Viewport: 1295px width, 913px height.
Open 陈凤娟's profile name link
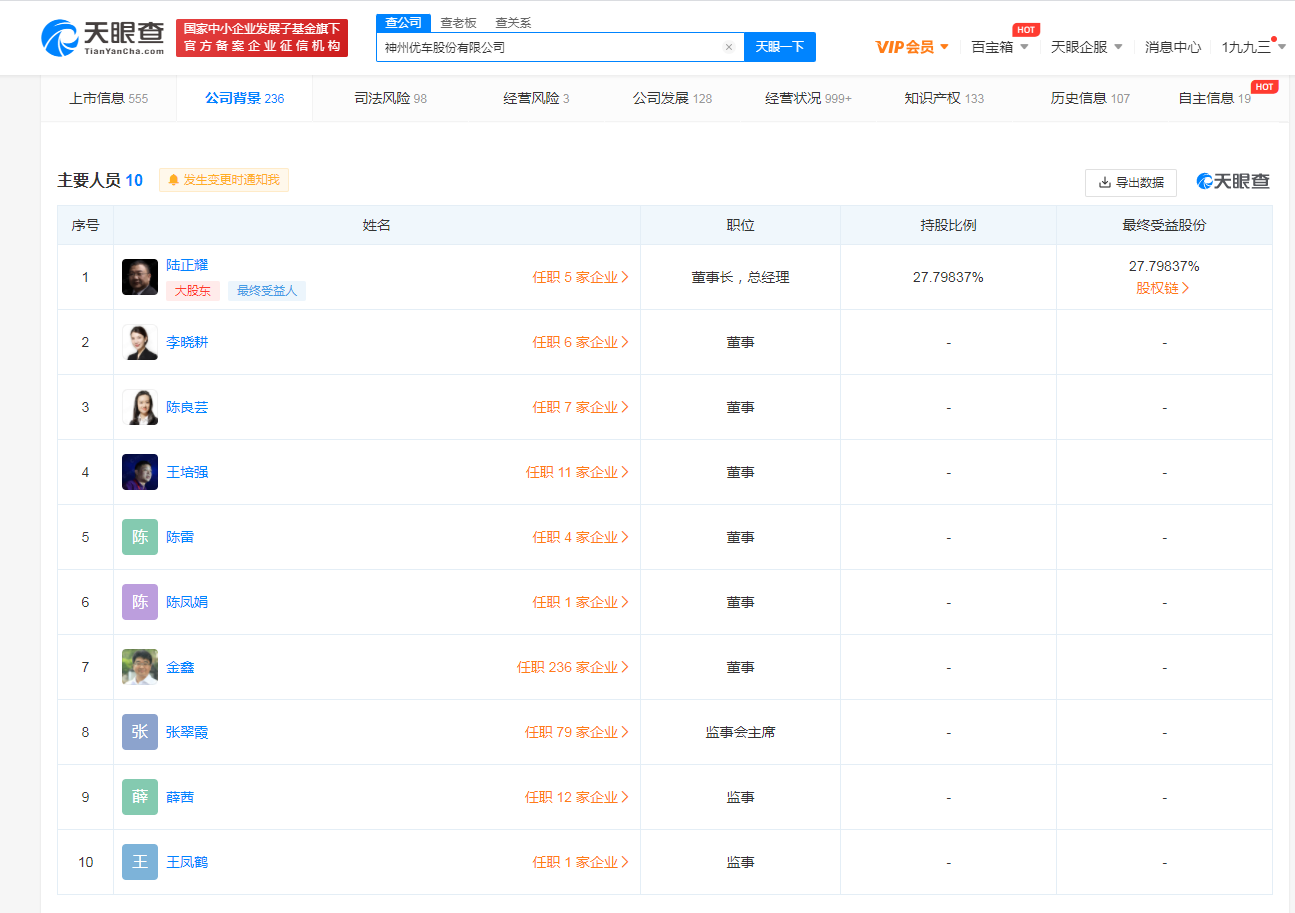coord(187,602)
